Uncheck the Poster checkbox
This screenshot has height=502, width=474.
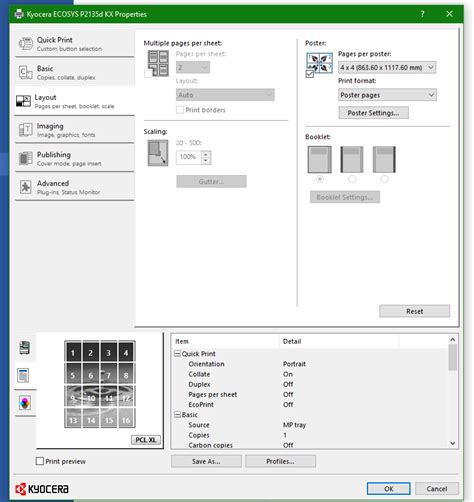(310, 74)
